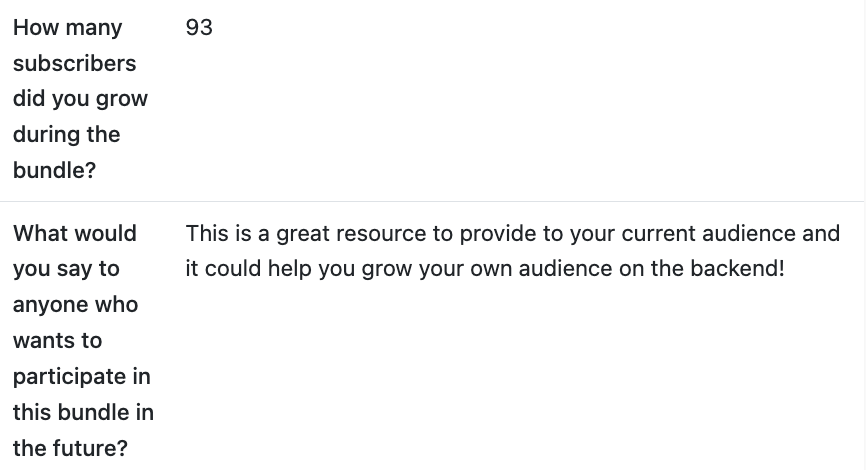
Task: Select the word 'subscribers' in first question
Action: [x=74, y=63]
